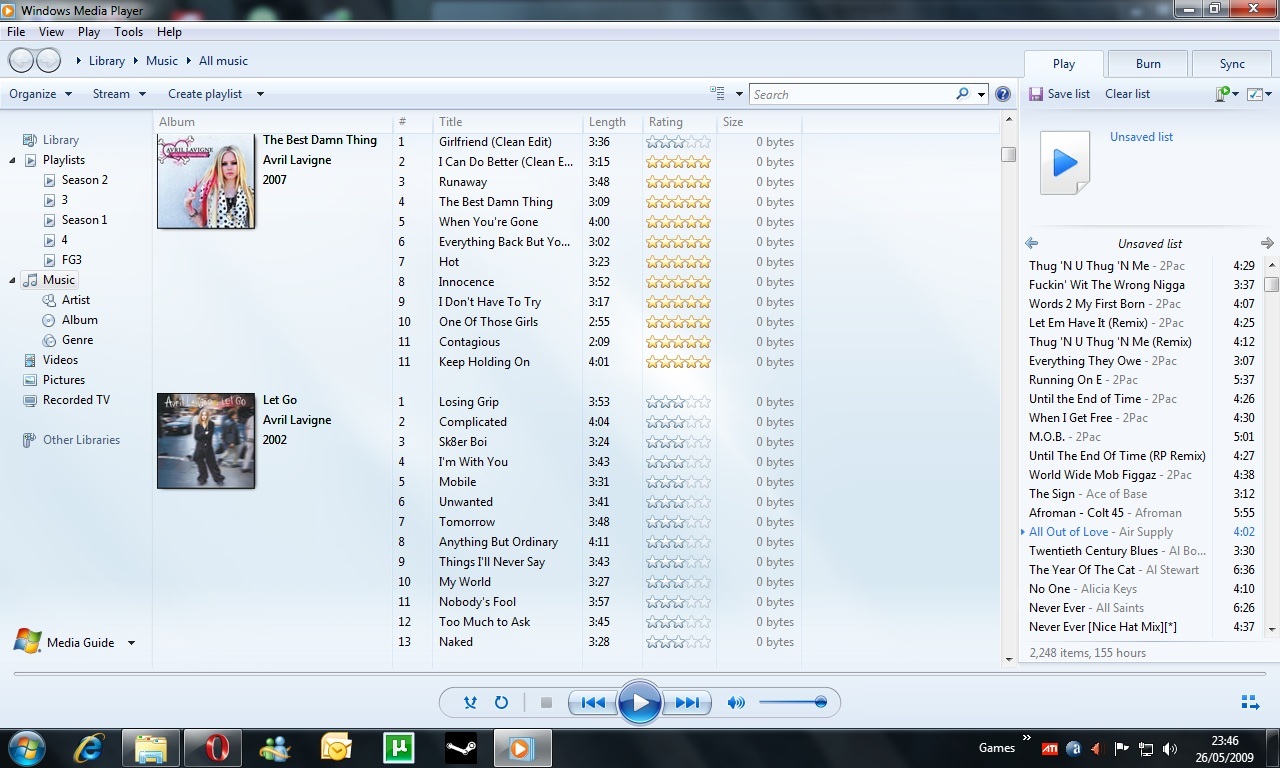
Task: Click Clear list button
Action: coord(1127,94)
